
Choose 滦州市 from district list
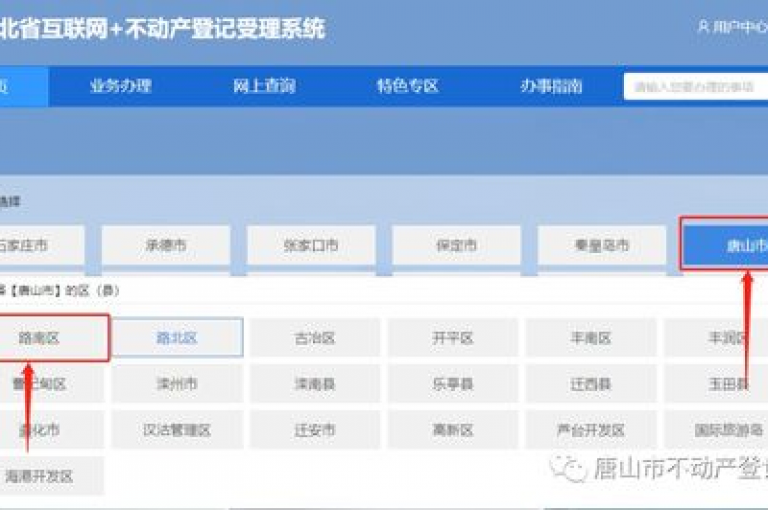point(177,384)
